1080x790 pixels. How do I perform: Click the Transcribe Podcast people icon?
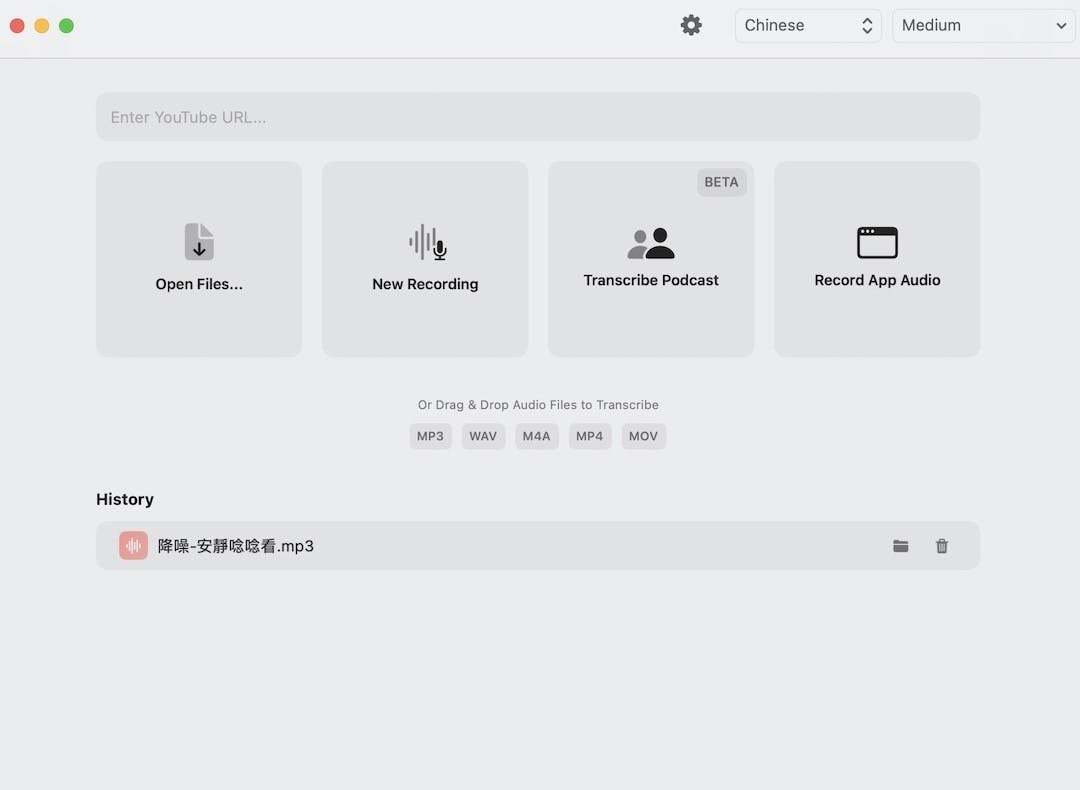point(651,242)
